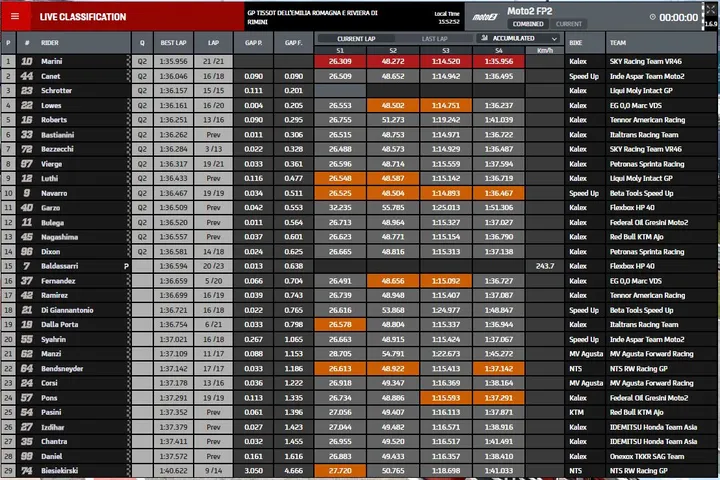Select rider name Dalla Porta
The height and width of the screenshot is (480, 720).
(x=59, y=324)
